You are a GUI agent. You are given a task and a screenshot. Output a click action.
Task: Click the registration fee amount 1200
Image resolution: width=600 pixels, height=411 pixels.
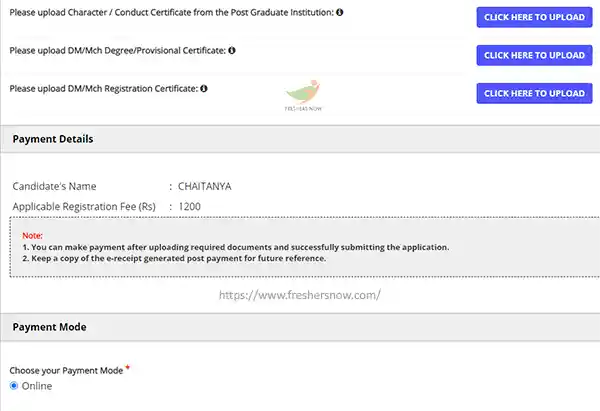[190, 207]
